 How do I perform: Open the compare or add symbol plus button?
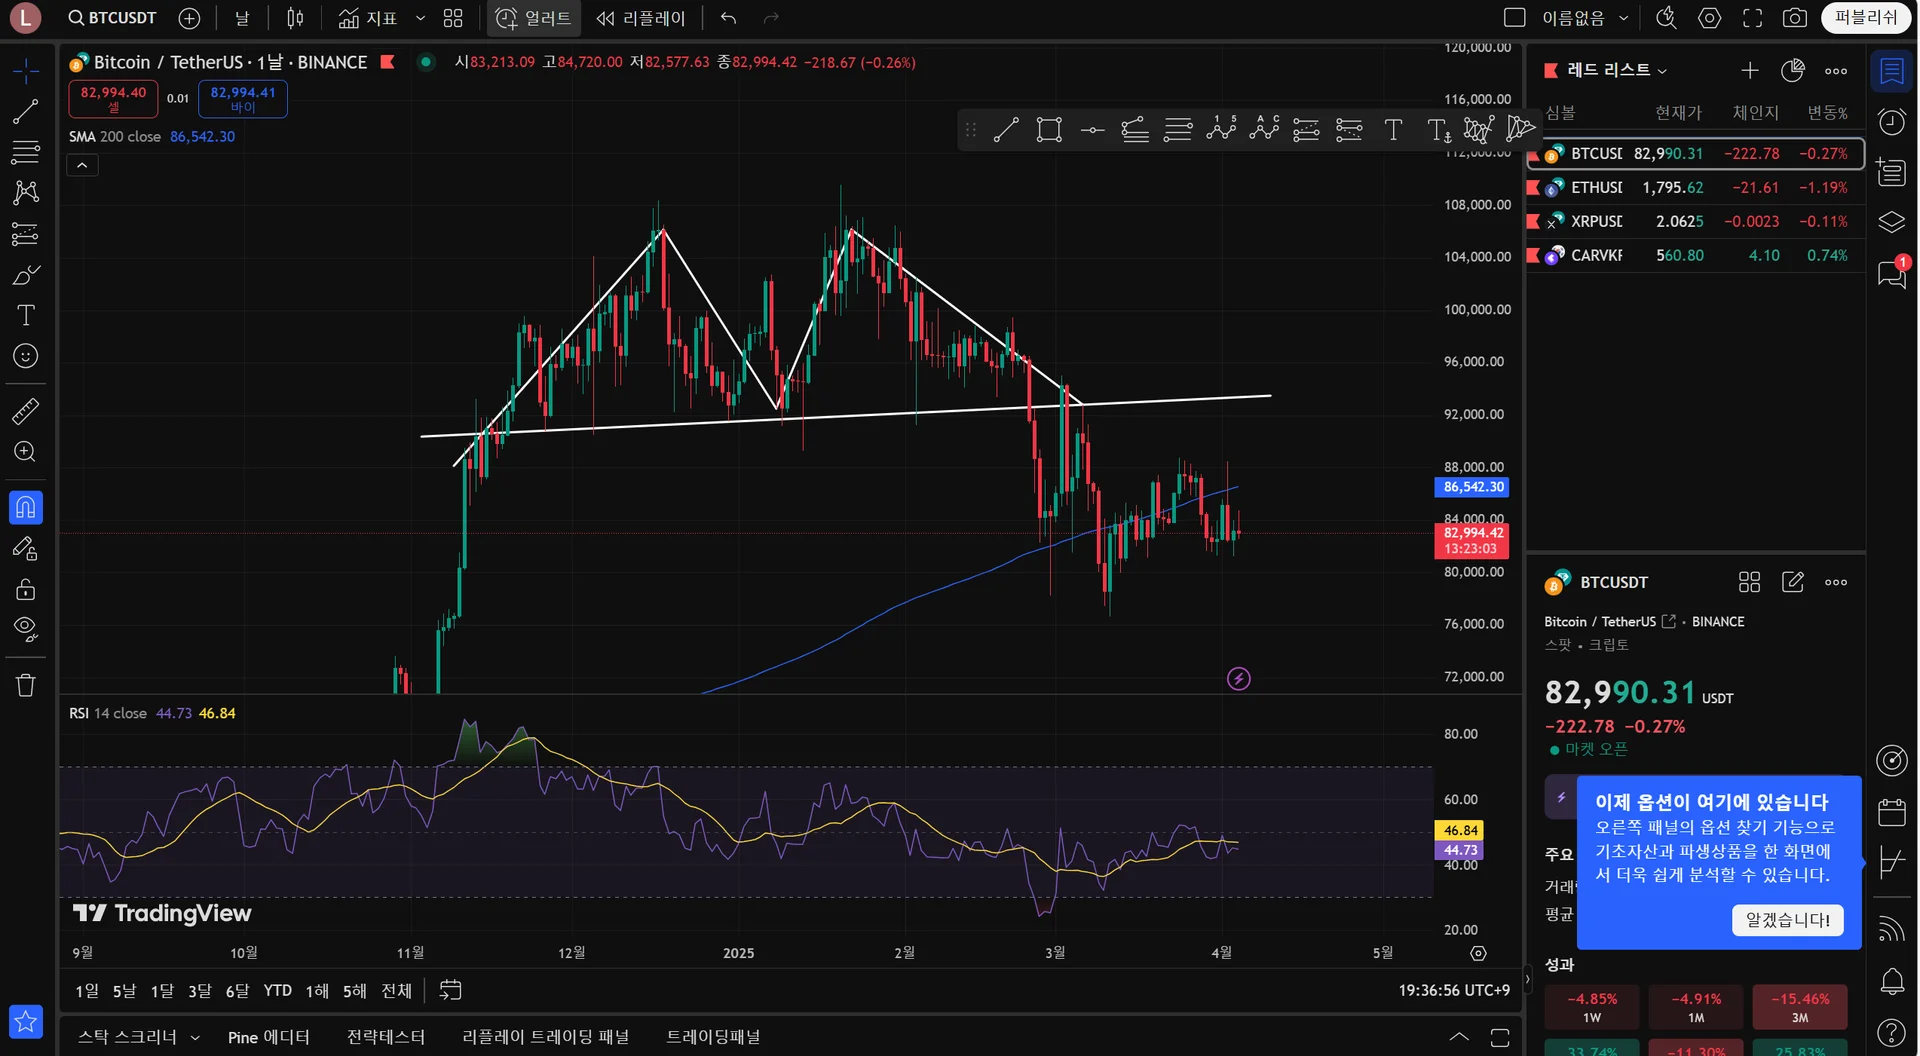click(189, 18)
